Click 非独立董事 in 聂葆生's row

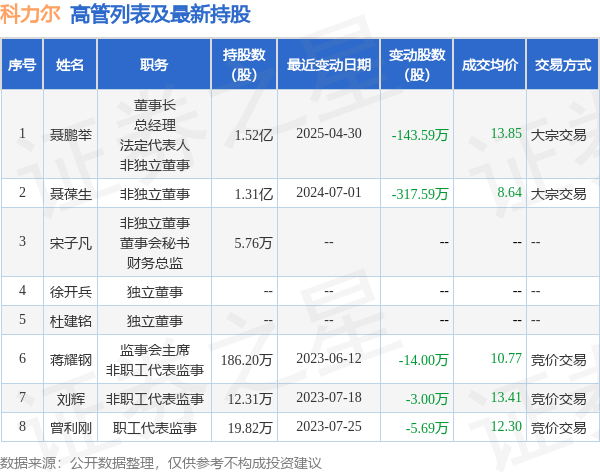155,194
